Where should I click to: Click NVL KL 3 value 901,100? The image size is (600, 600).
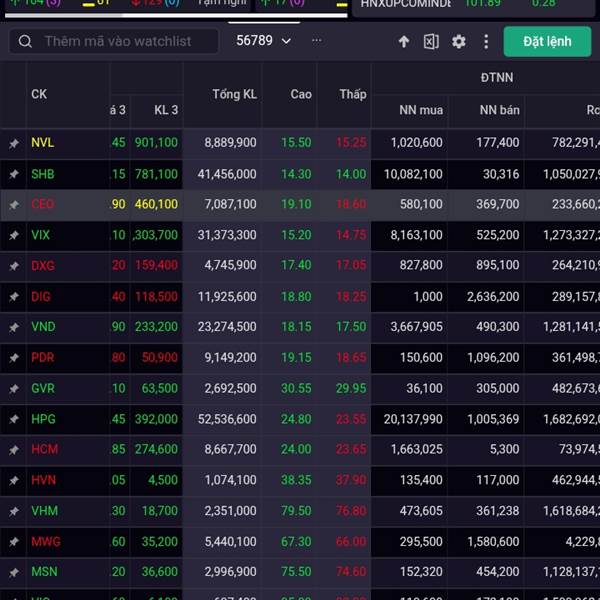[x=156, y=143]
